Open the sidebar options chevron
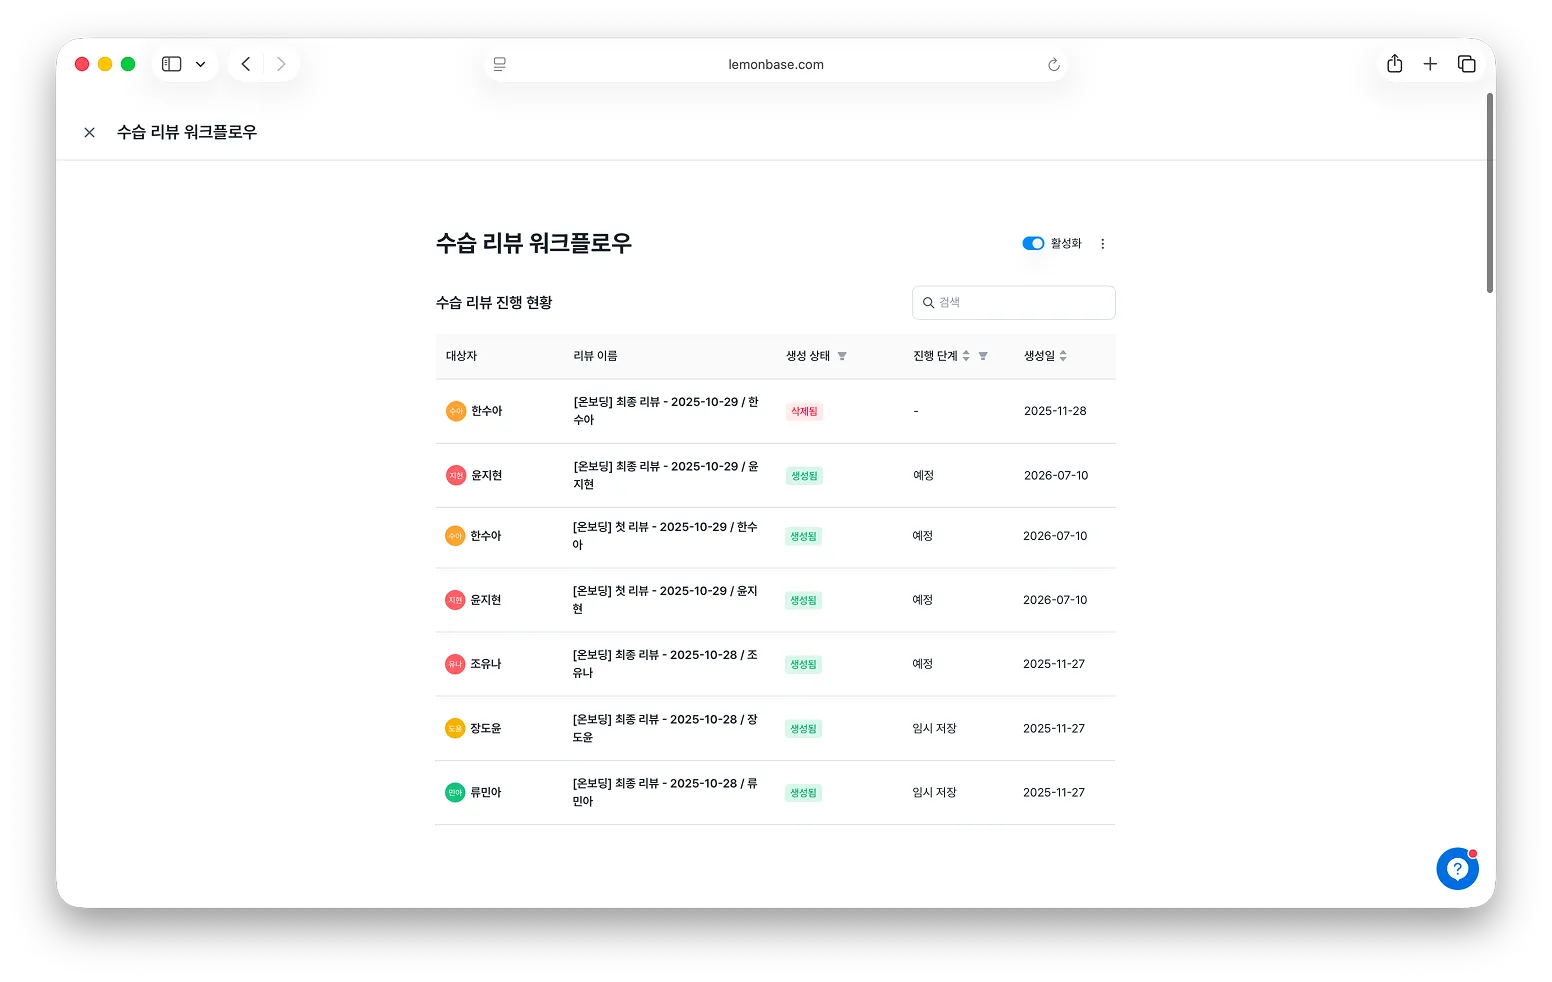The width and height of the screenshot is (1552, 982). [200, 64]
